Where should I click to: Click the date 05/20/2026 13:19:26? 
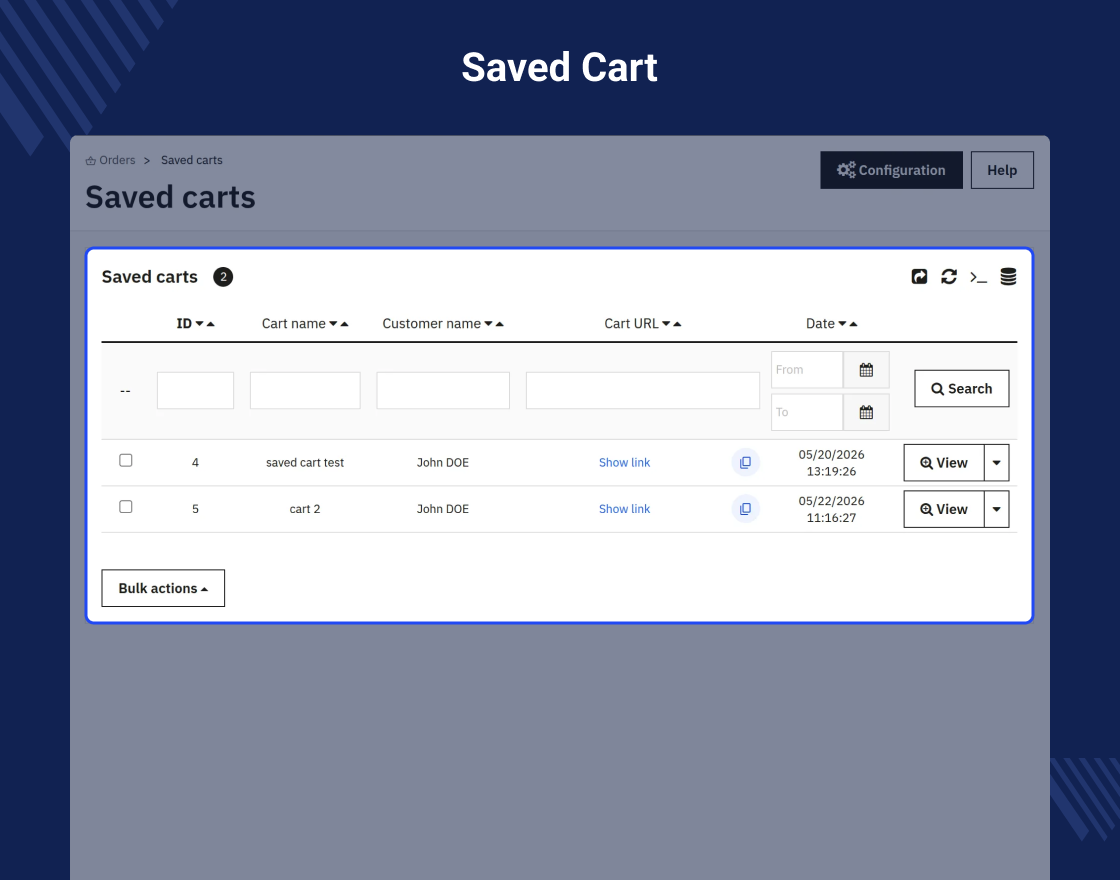tap(831, 463)
